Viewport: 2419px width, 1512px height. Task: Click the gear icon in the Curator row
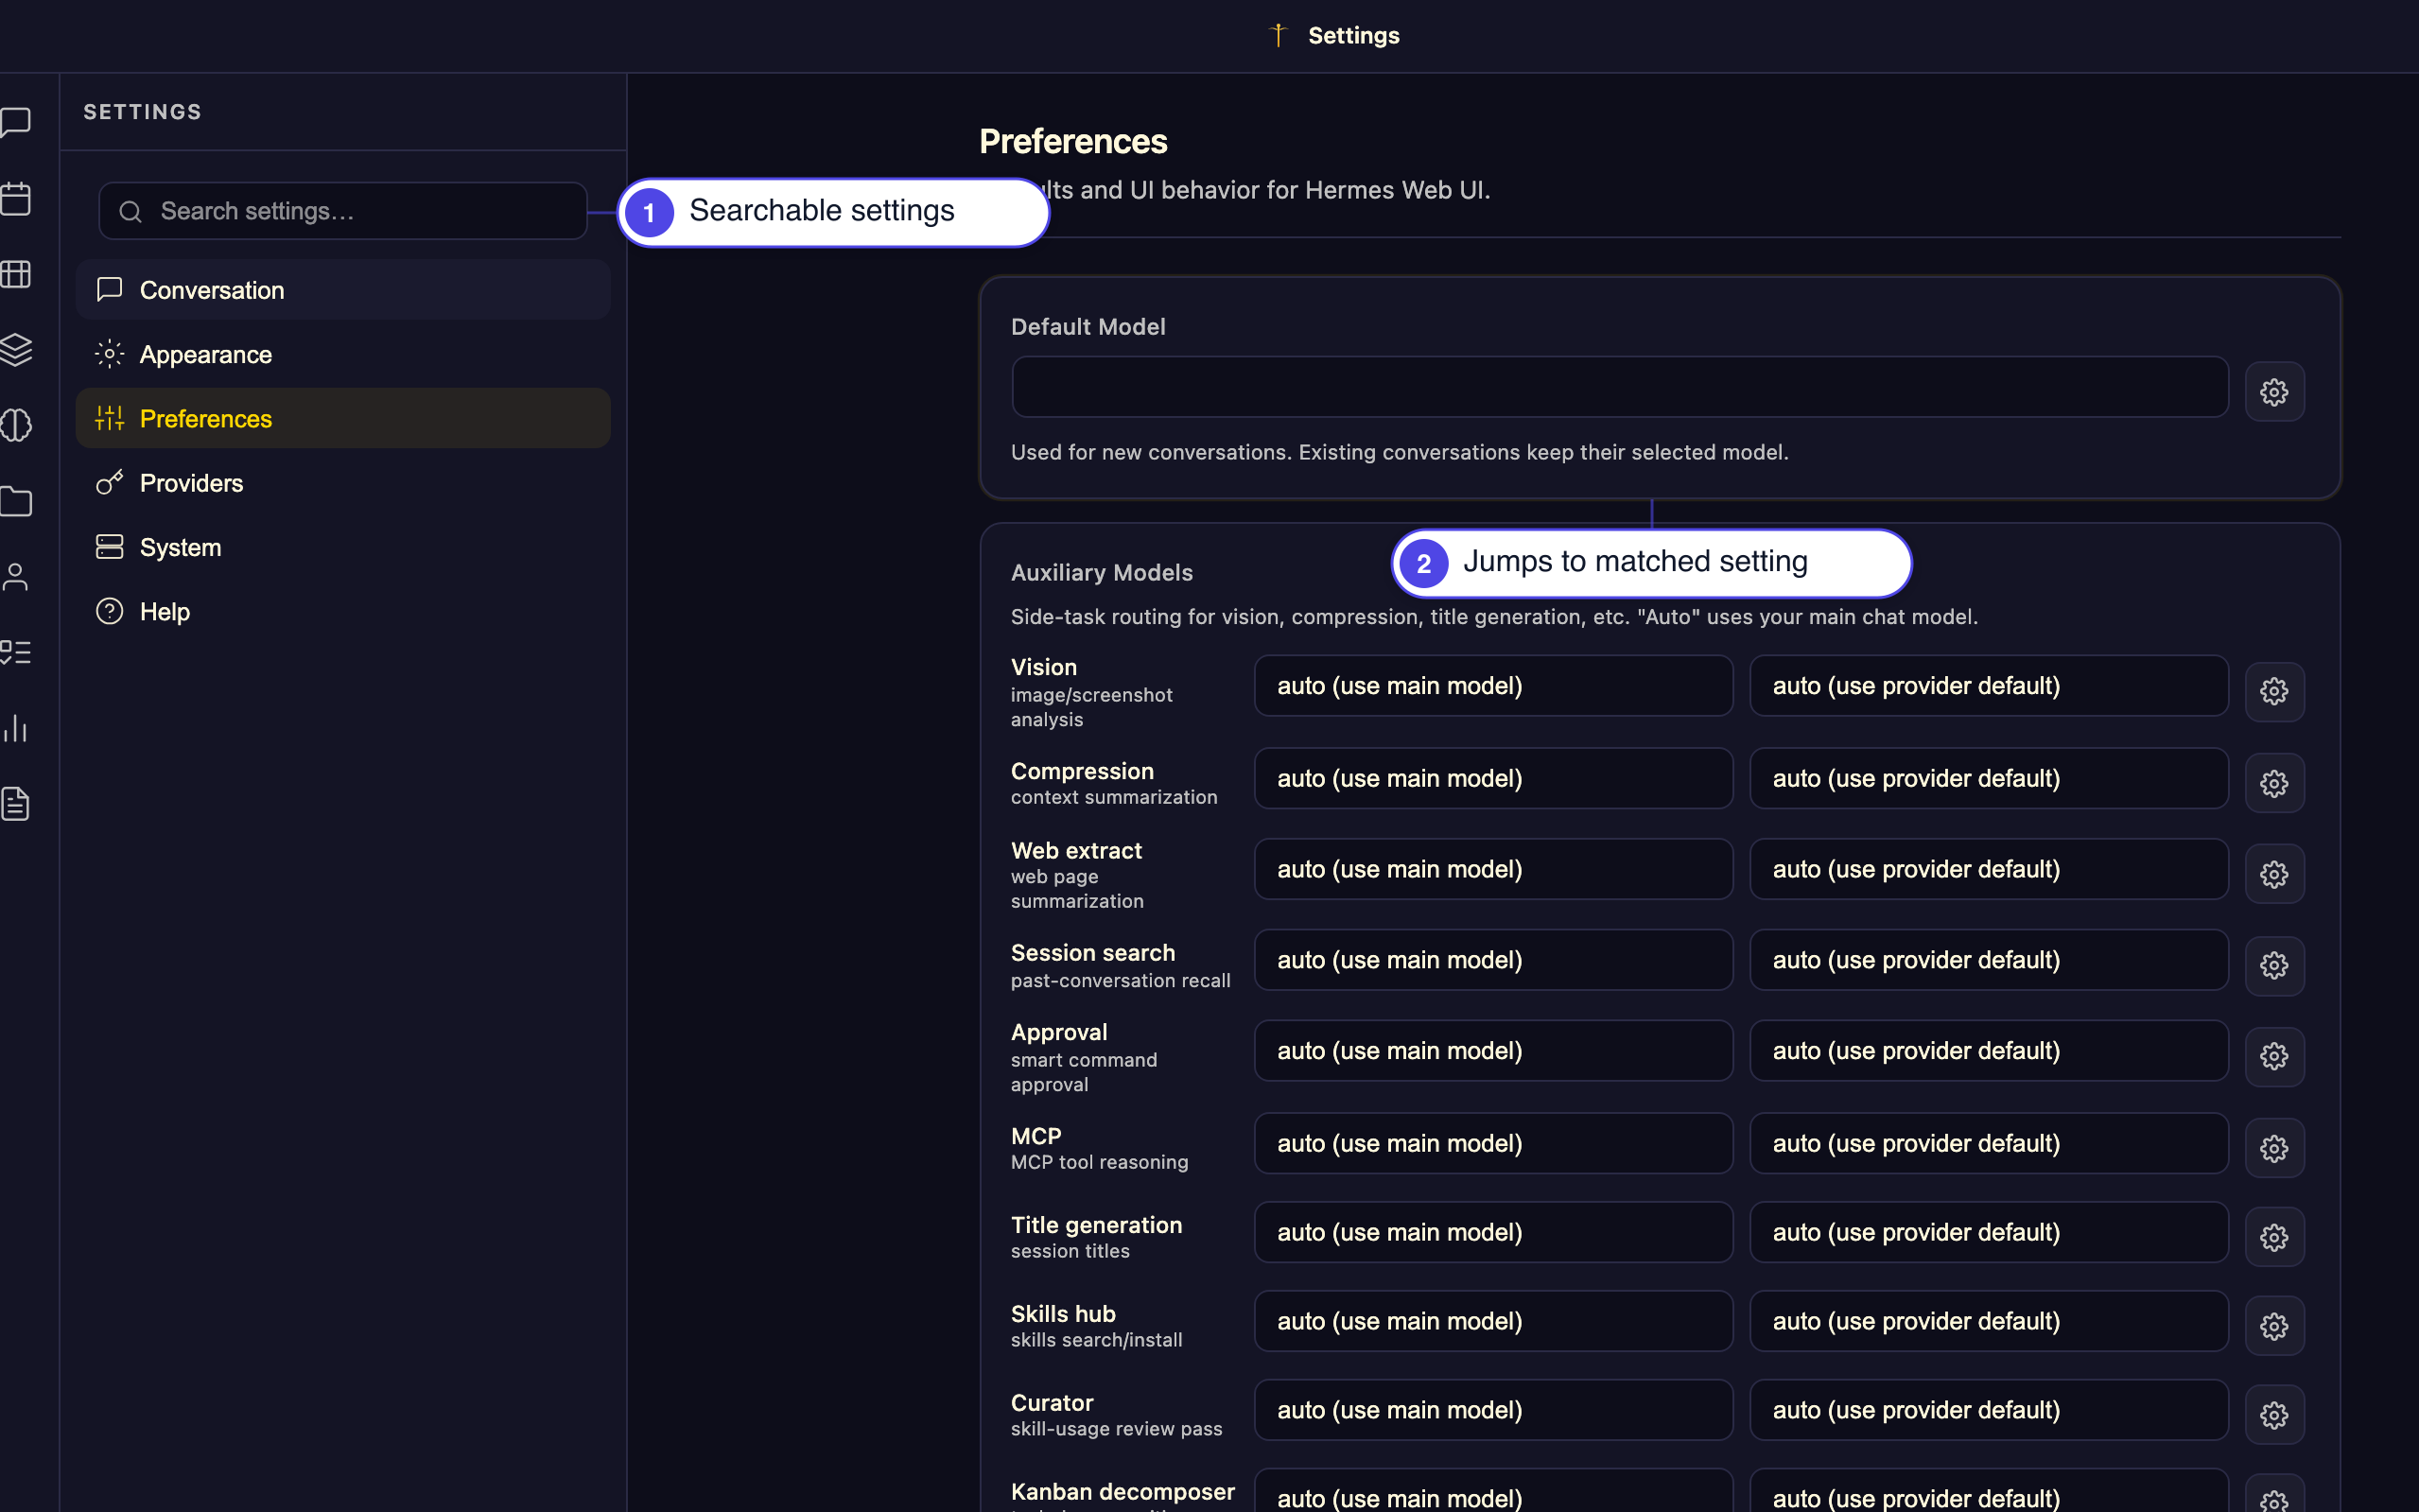point(2274,1414)
